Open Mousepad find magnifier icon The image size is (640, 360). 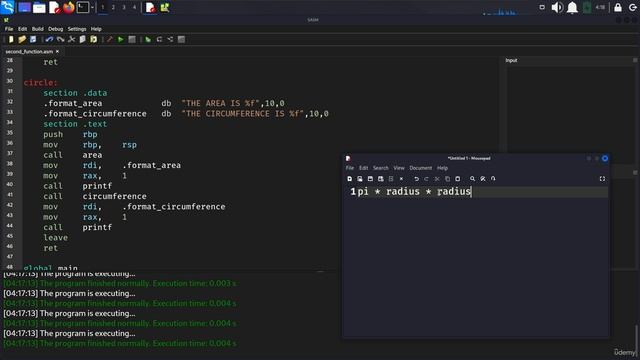[473, 179]
